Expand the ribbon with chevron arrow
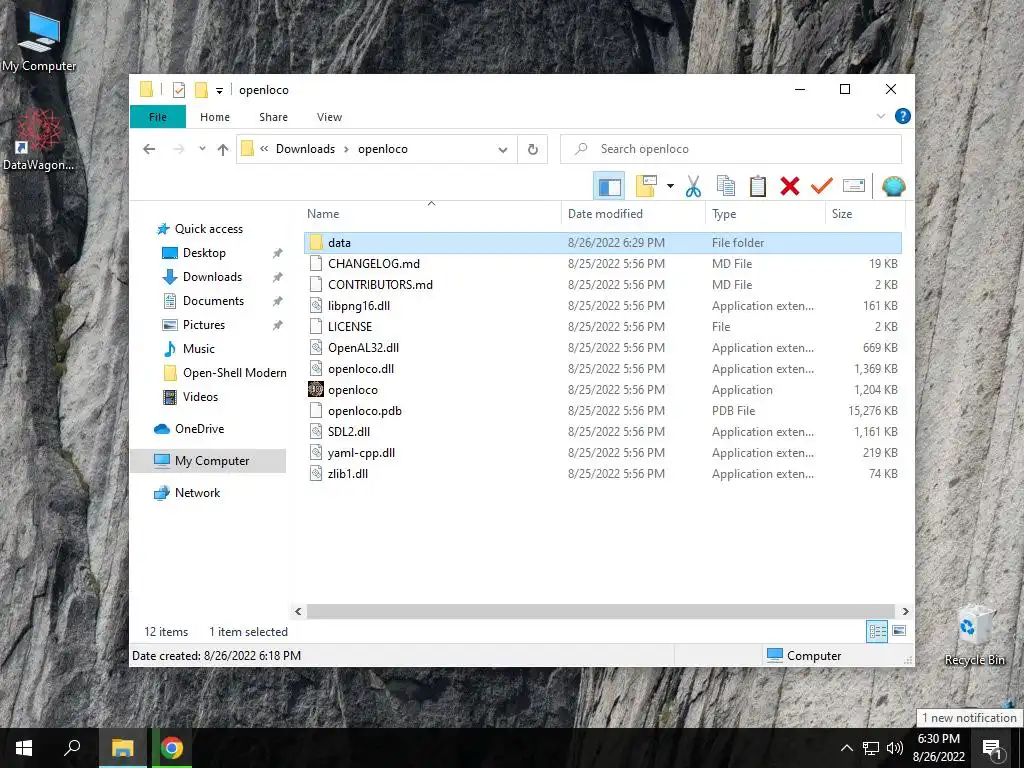This screenshot has width=1024, height=768. point(880,116)
